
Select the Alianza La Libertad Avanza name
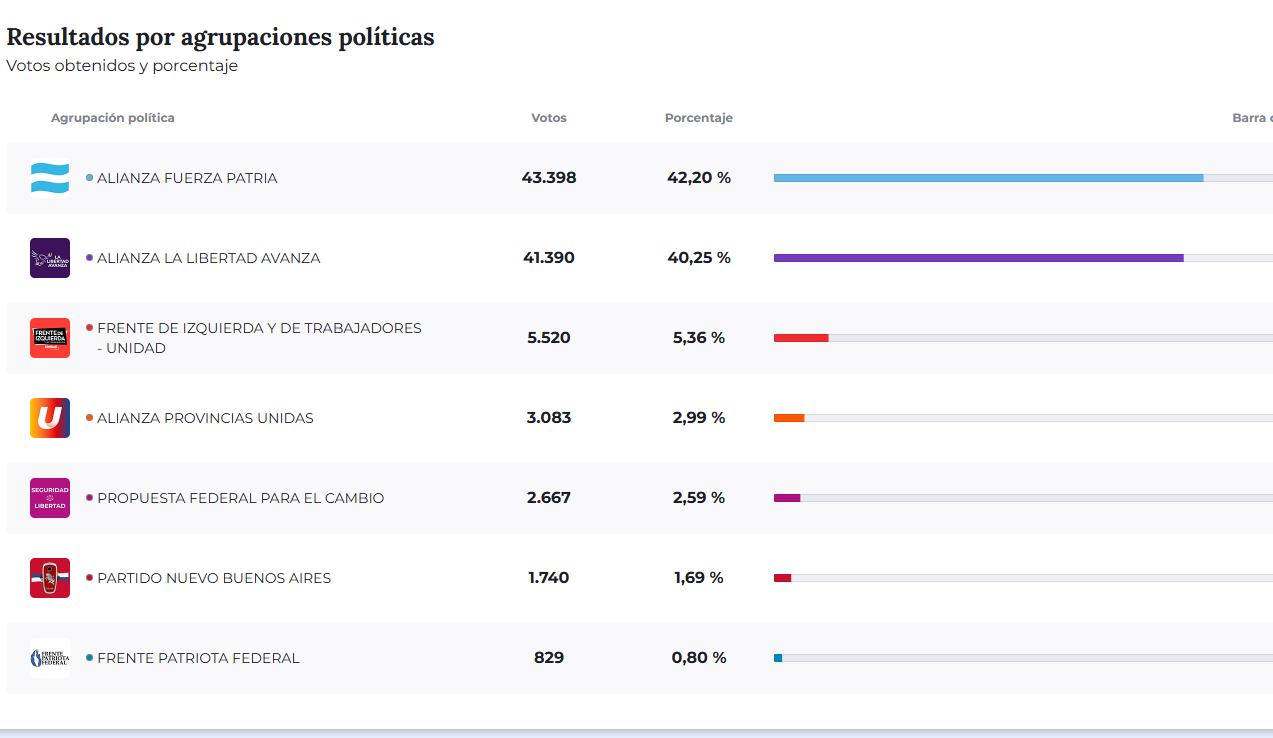(x=208, y=258)
